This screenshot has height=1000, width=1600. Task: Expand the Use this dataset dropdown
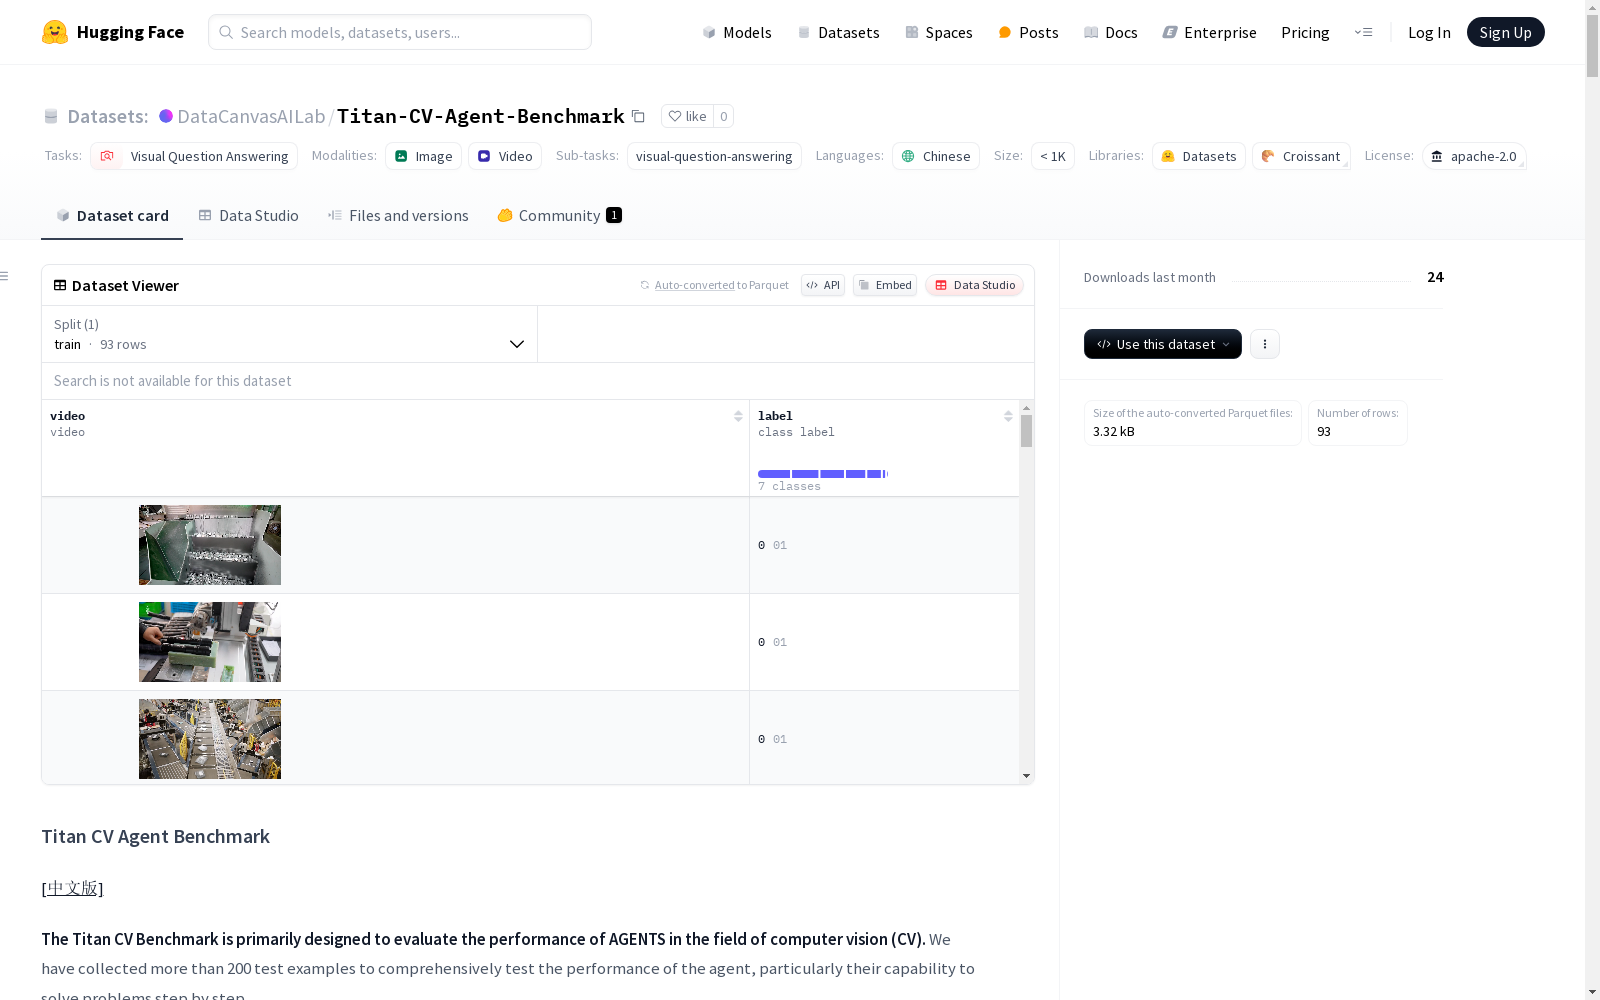click(1163, 344)
